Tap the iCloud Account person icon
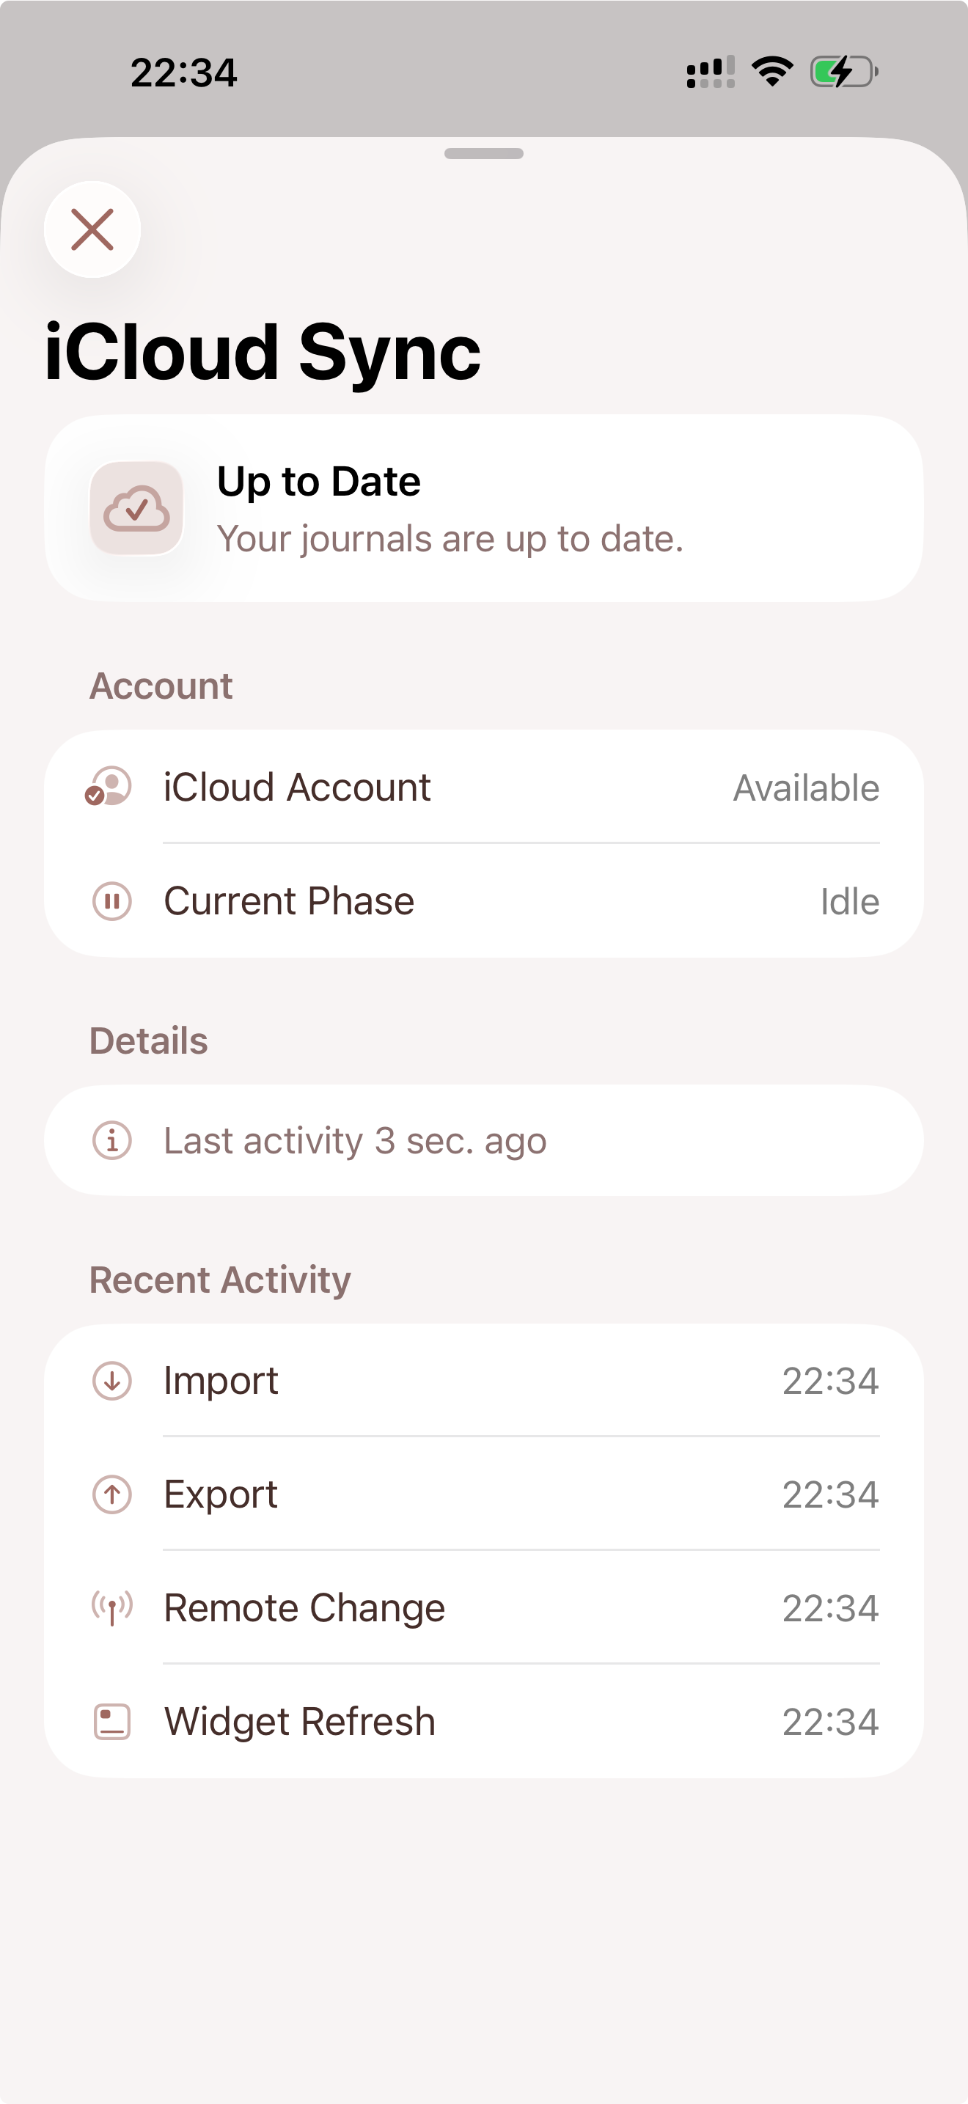The width and height of the screenshot is (968, 2104). point(109,787)
